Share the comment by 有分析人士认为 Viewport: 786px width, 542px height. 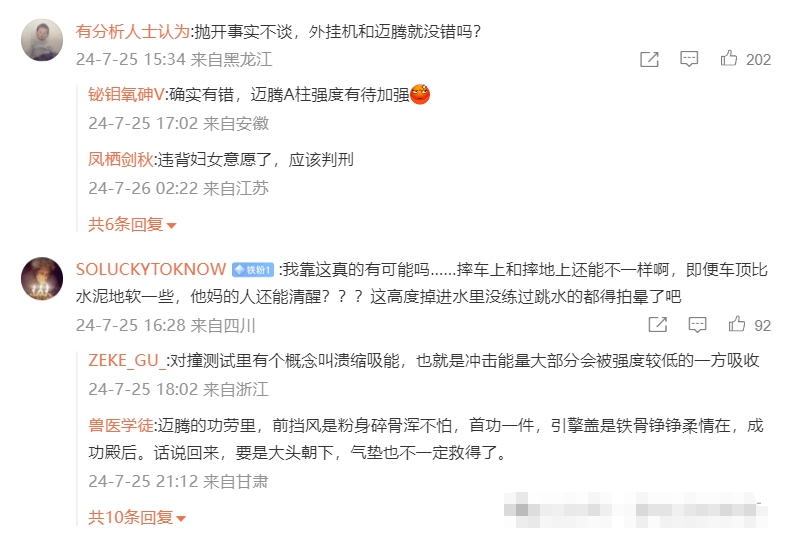pos(649,59)
